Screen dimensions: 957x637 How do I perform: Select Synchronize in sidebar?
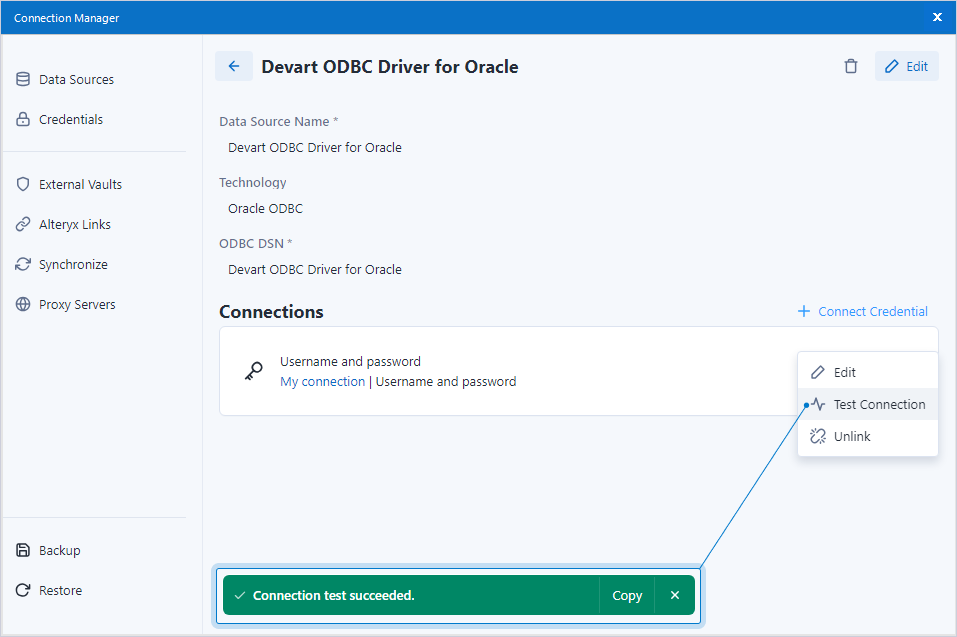(73, 264)
